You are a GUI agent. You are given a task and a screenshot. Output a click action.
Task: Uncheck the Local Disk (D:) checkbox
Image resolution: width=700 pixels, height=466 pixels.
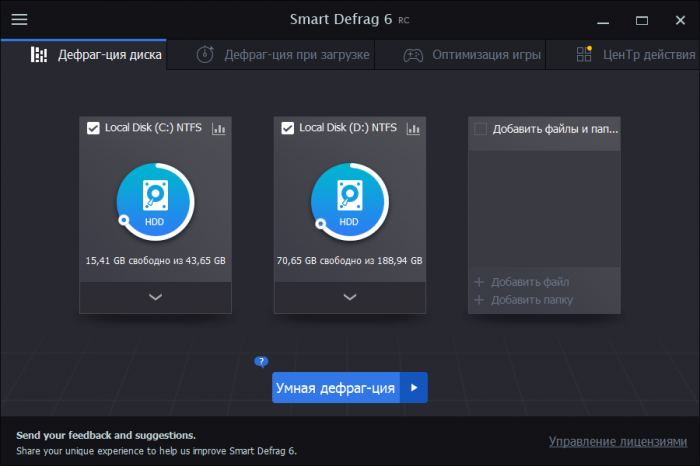(288, 128)
